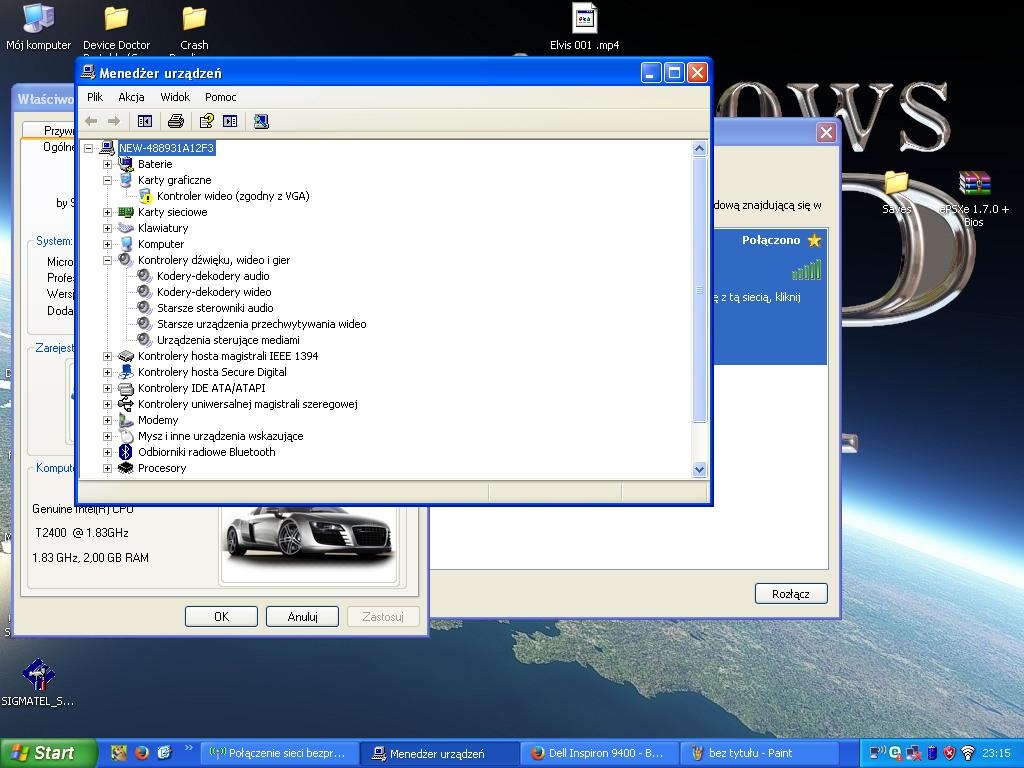This screenshot has width=1024, height=768.
Task: Select Starsze urządzenia przechwytywania wideo
Action: 261,324
